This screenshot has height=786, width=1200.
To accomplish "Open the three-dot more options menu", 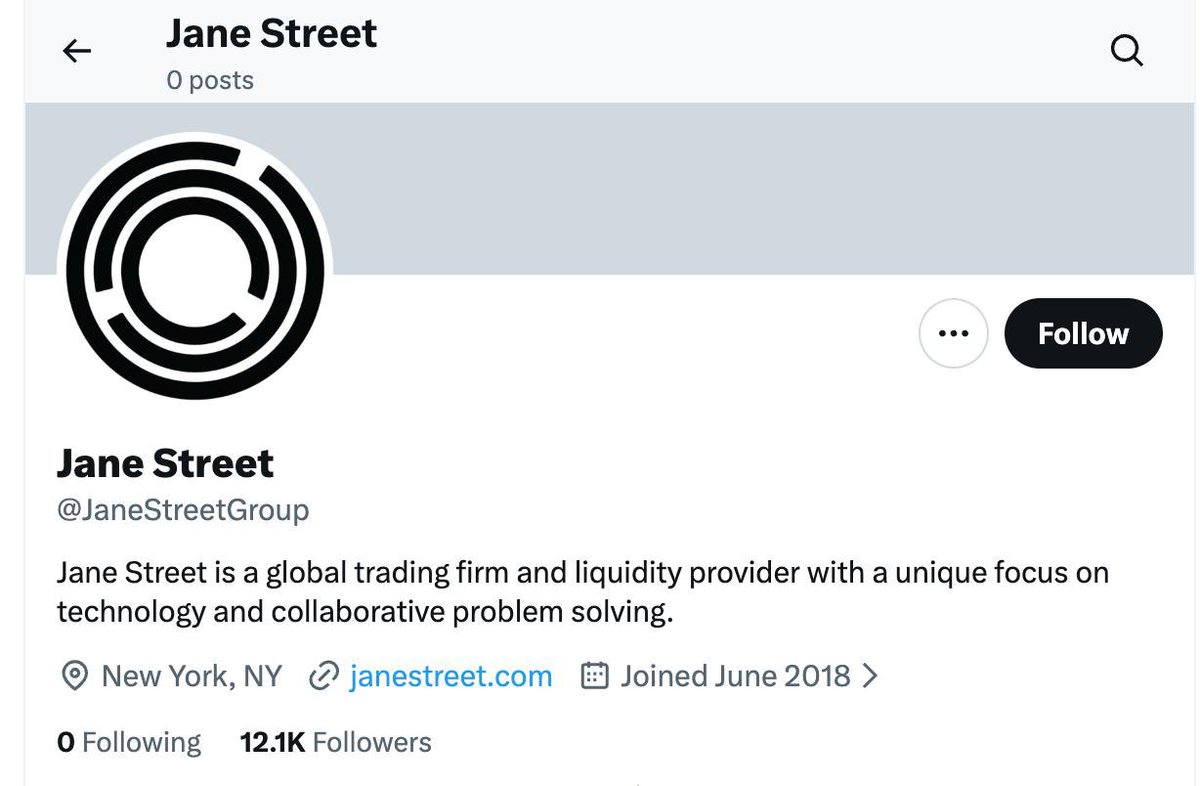I will 953,333.
